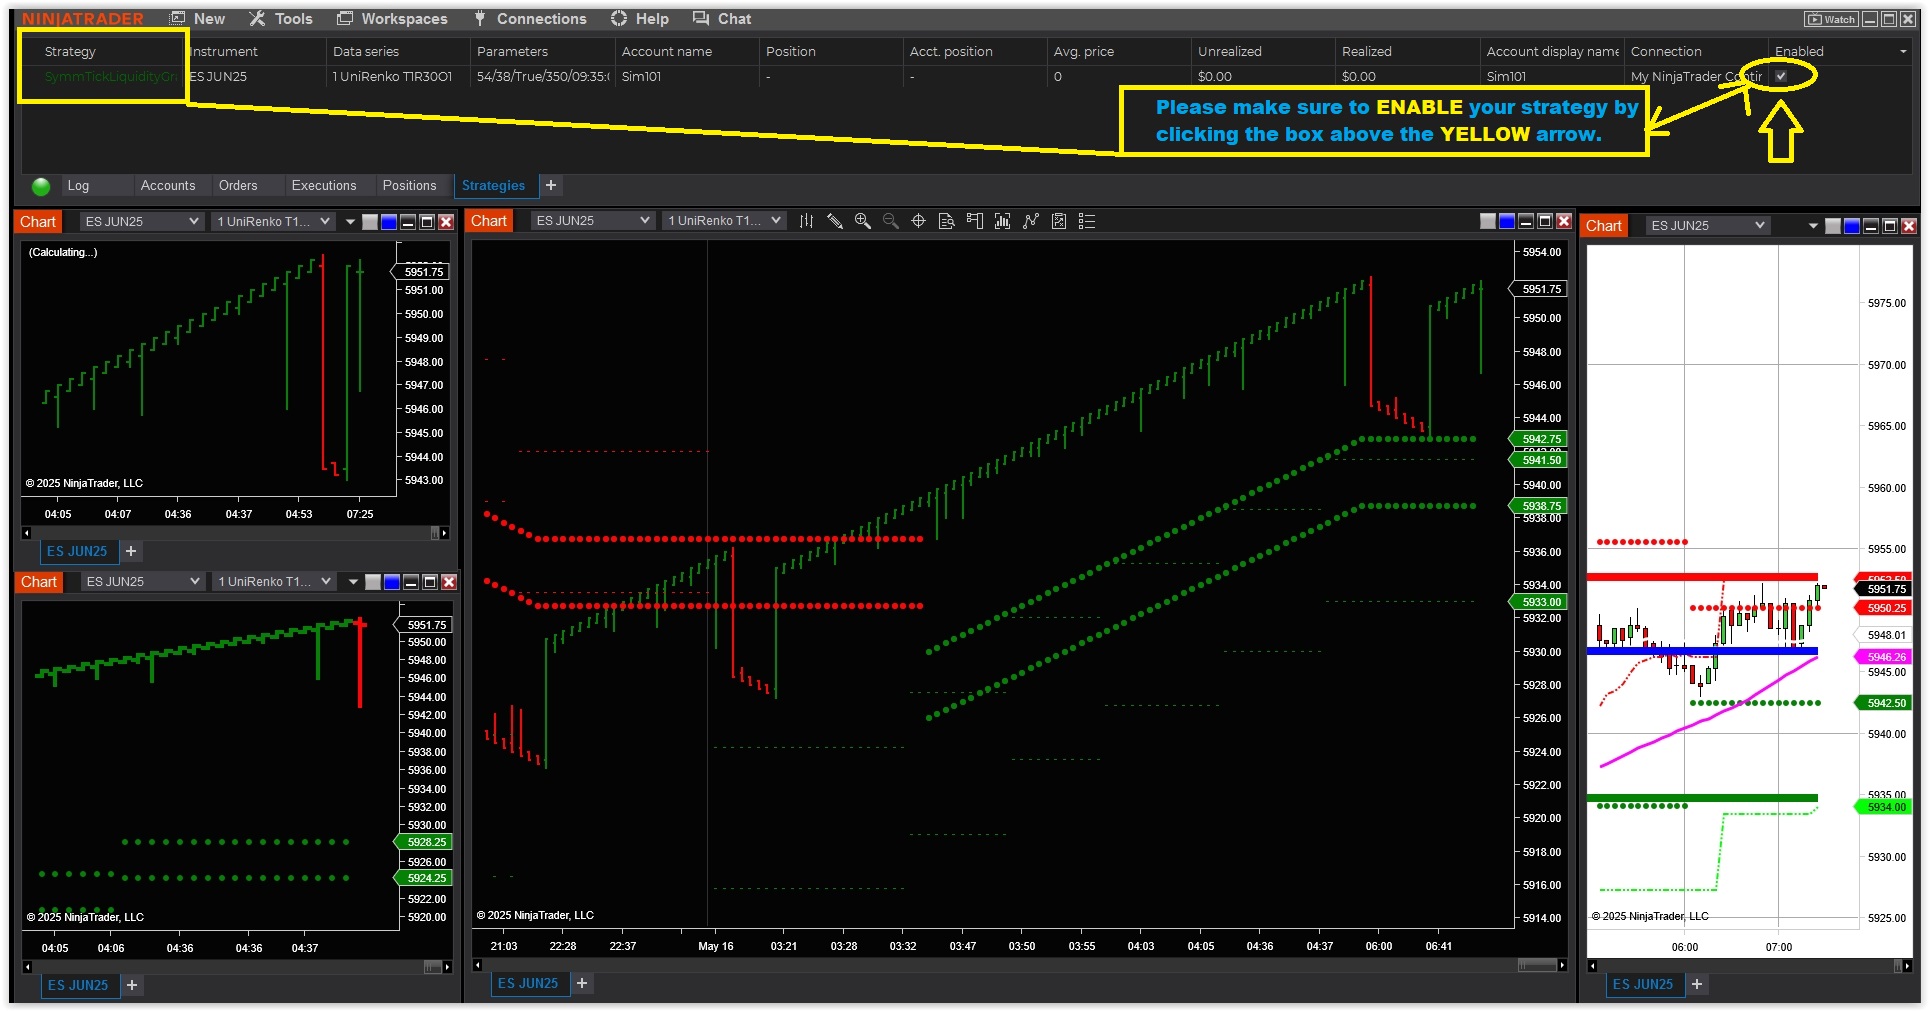
Task: Open the Data Box icon
Action: pos(946,221)
